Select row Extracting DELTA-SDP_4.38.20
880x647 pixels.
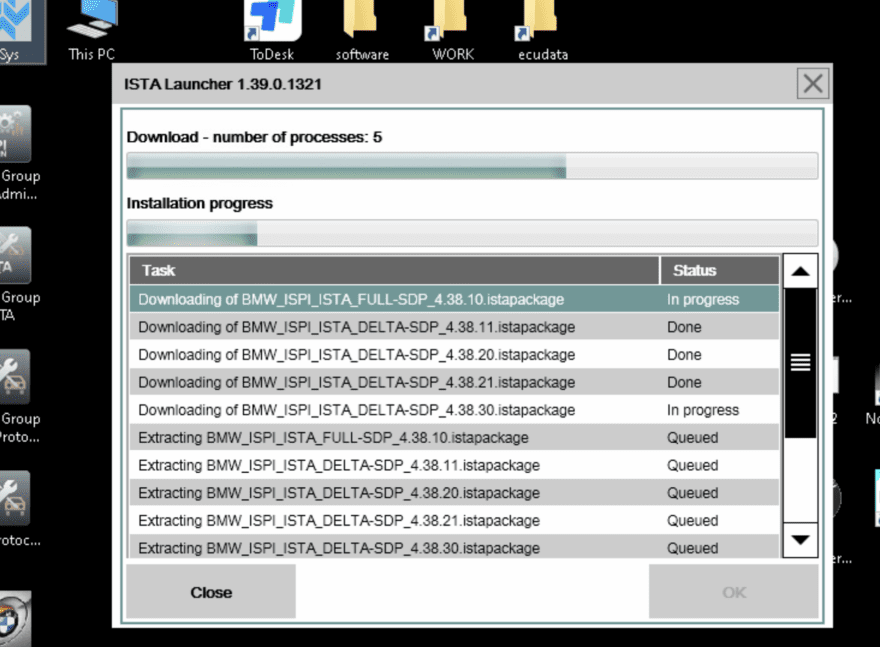(x=455, y=493)
